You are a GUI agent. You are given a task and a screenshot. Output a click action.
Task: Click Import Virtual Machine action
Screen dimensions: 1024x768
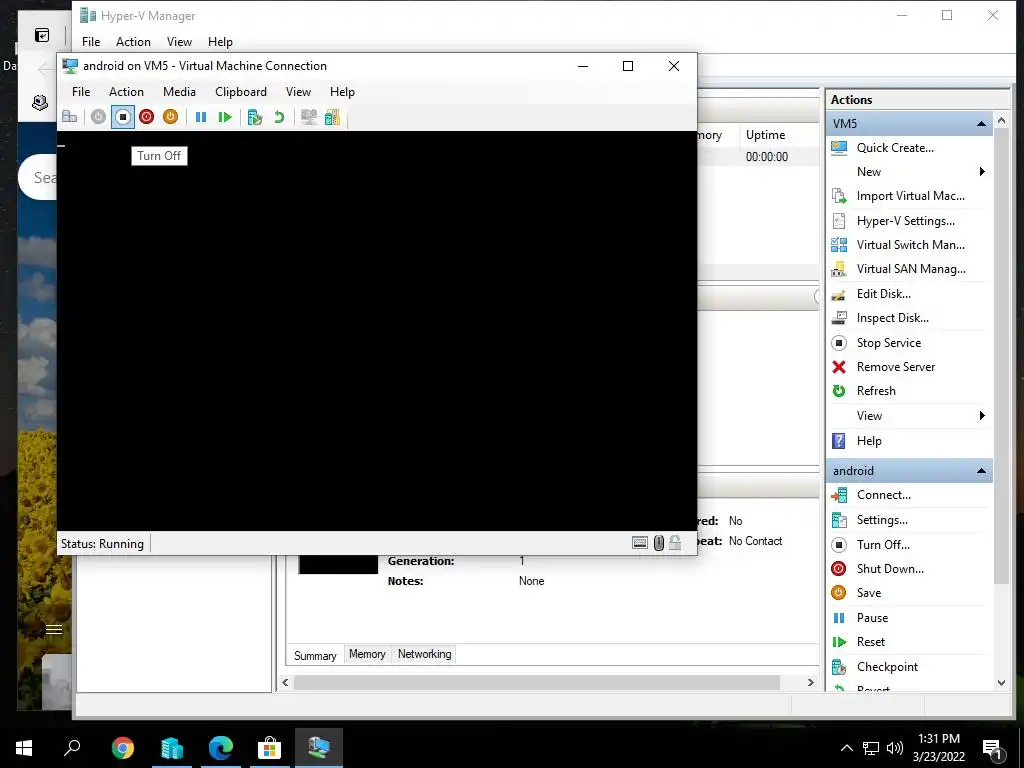point(910,196)
